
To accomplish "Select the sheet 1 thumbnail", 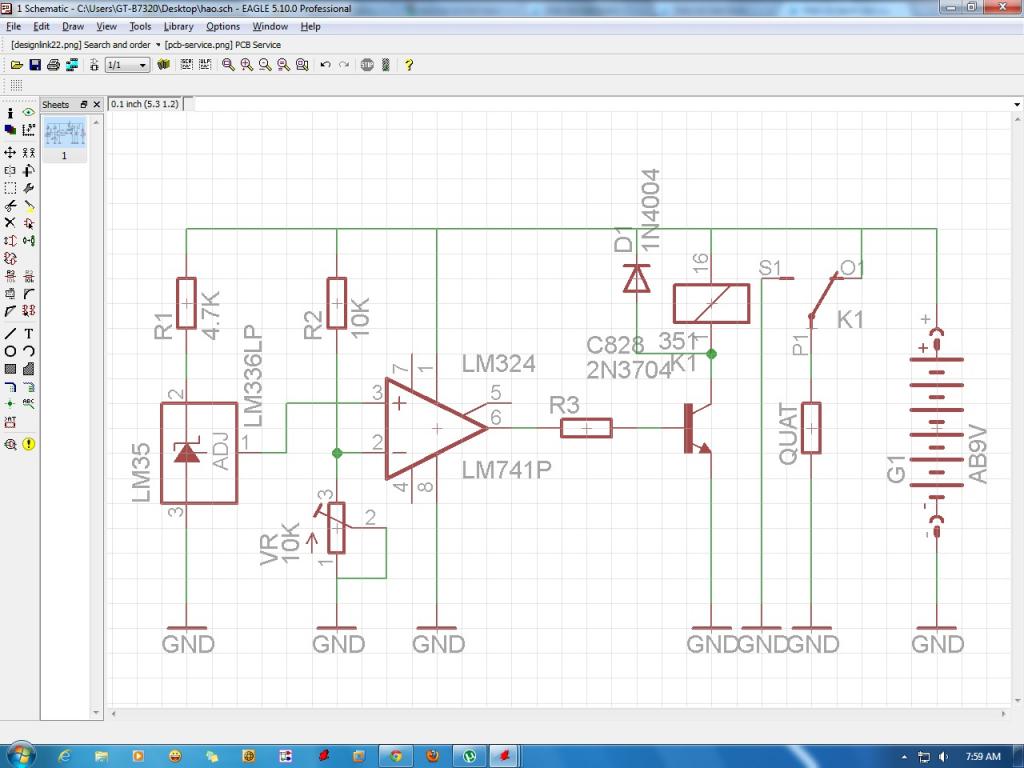I will click(65, 133).
